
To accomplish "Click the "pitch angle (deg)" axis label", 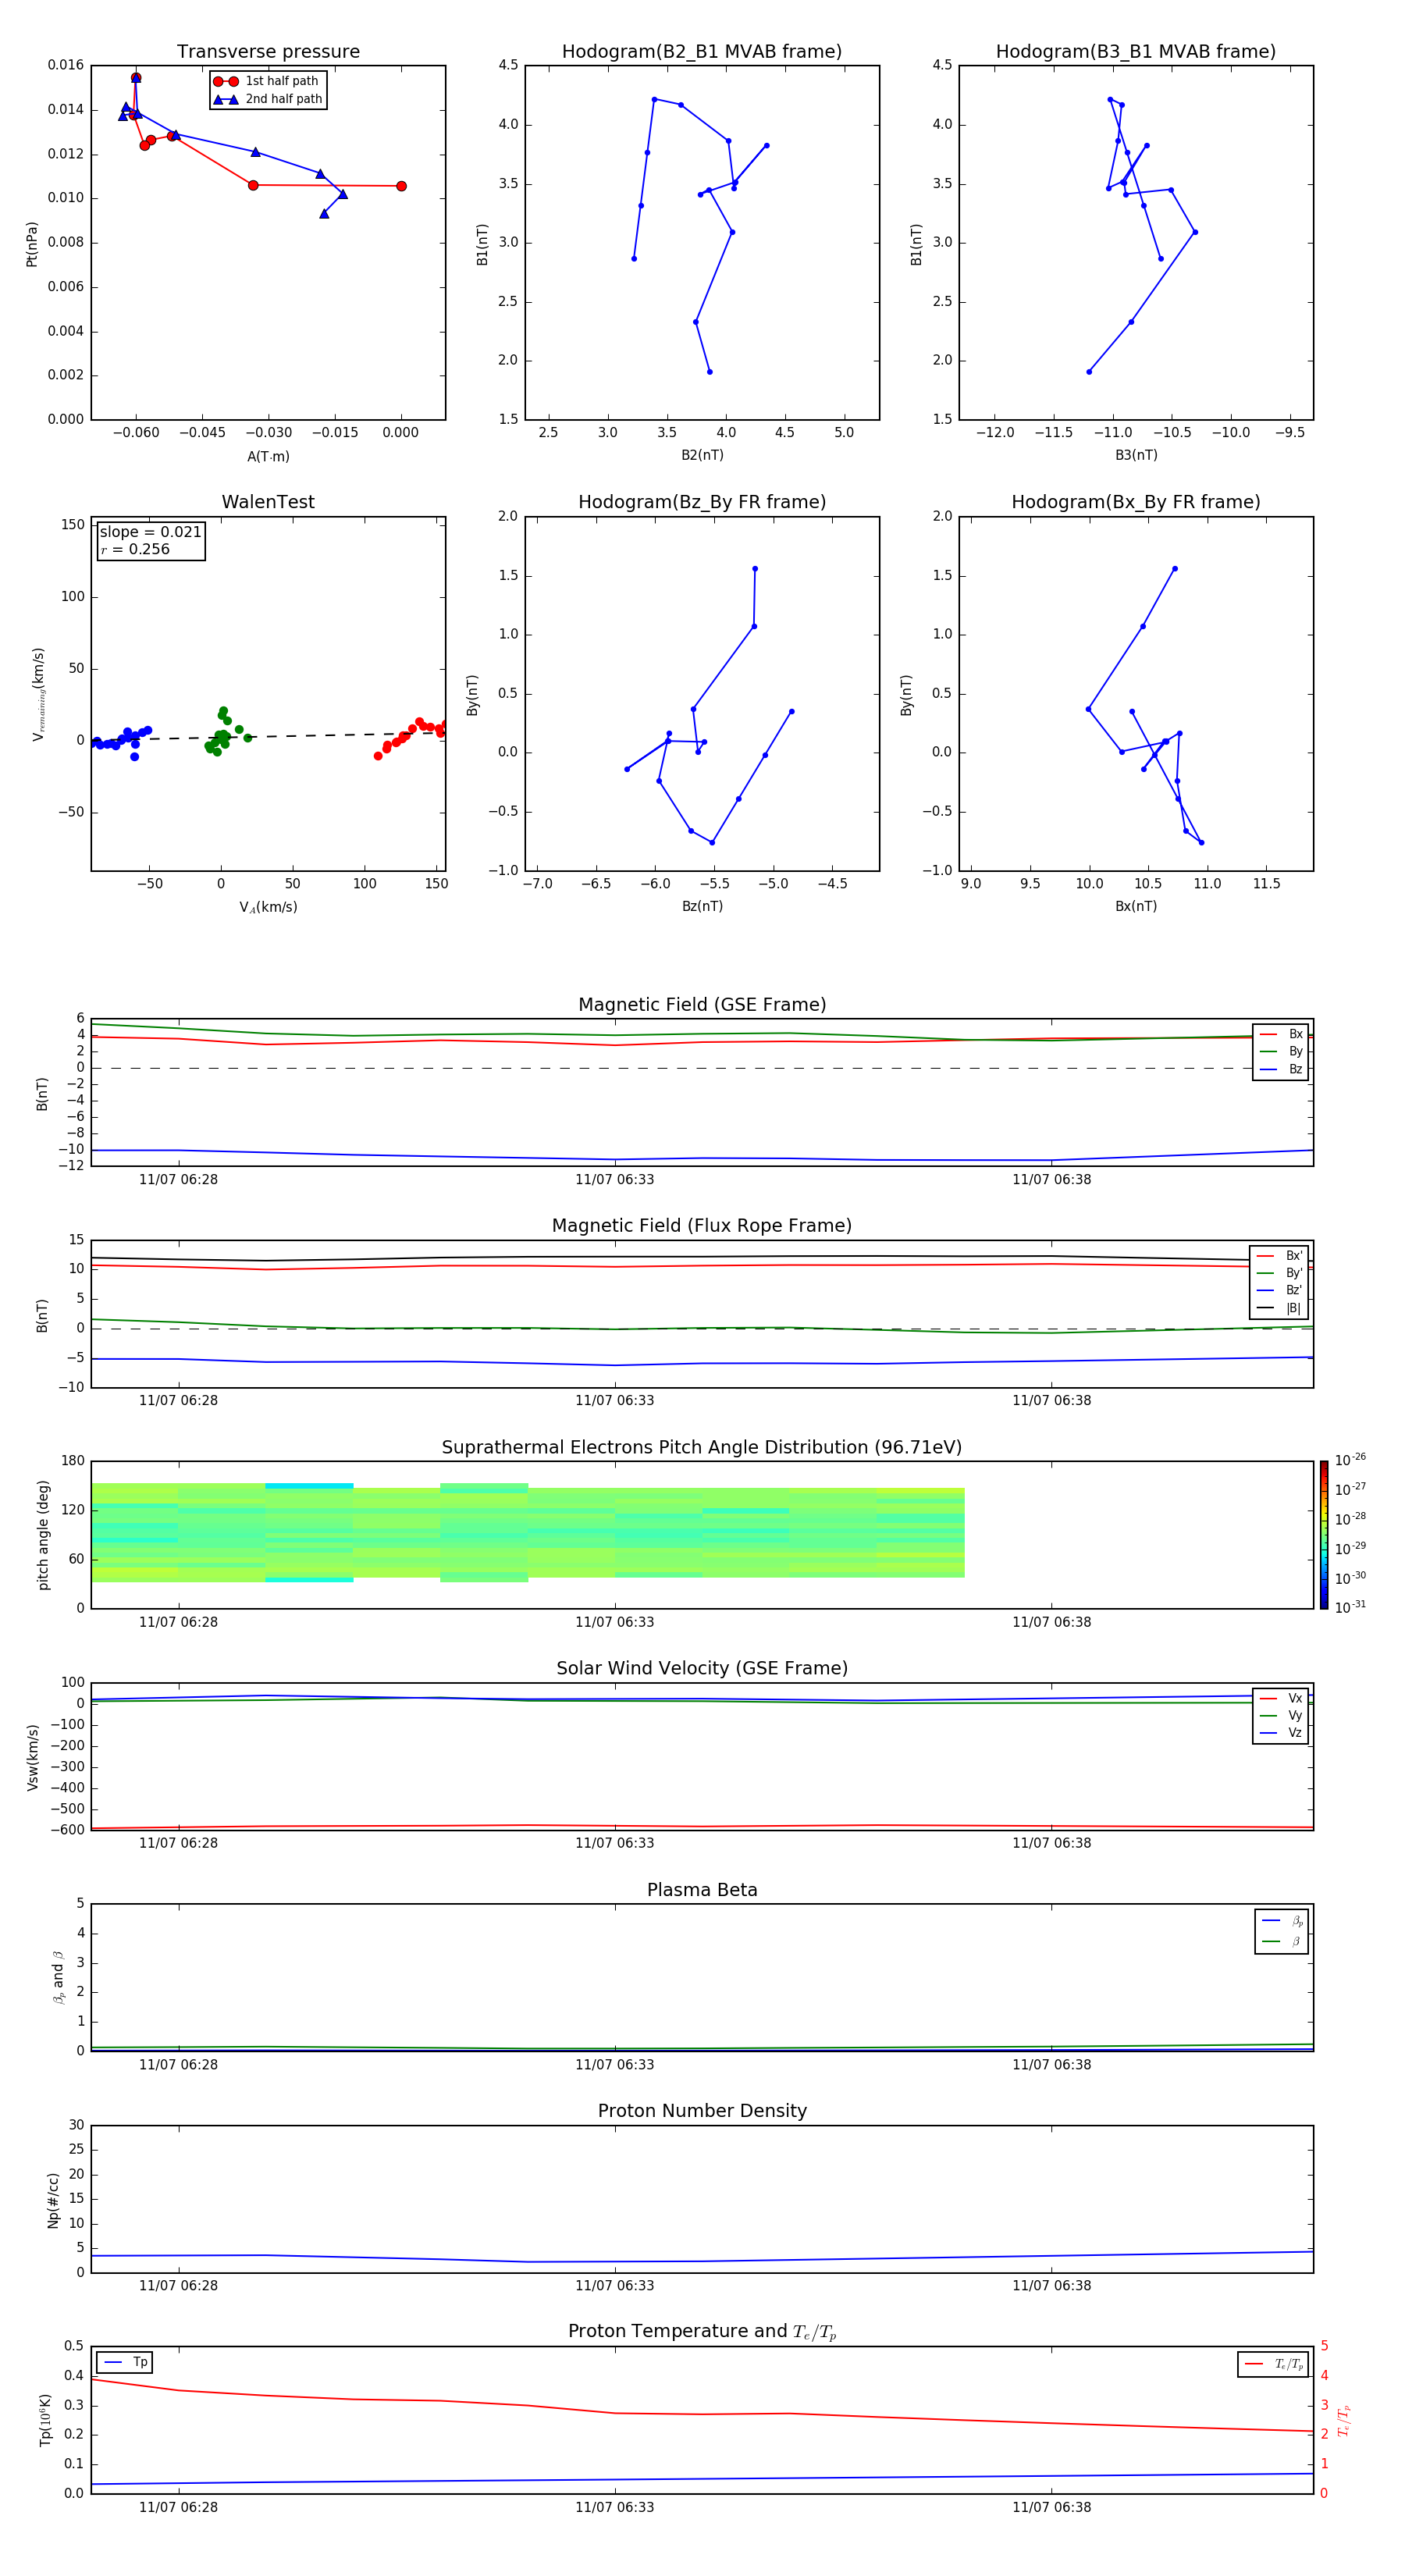I will click(43, 1535).
